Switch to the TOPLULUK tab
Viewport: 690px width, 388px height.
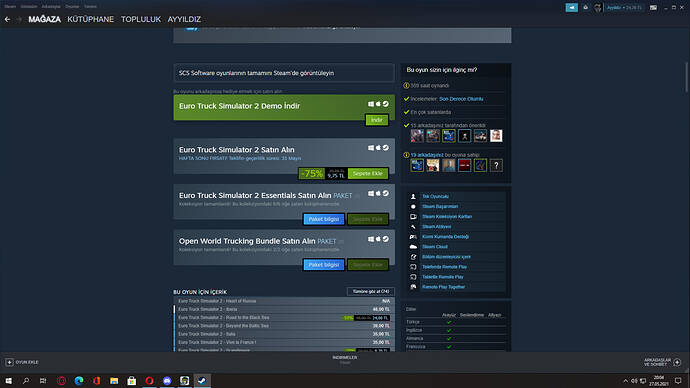[x=141, y=19]
